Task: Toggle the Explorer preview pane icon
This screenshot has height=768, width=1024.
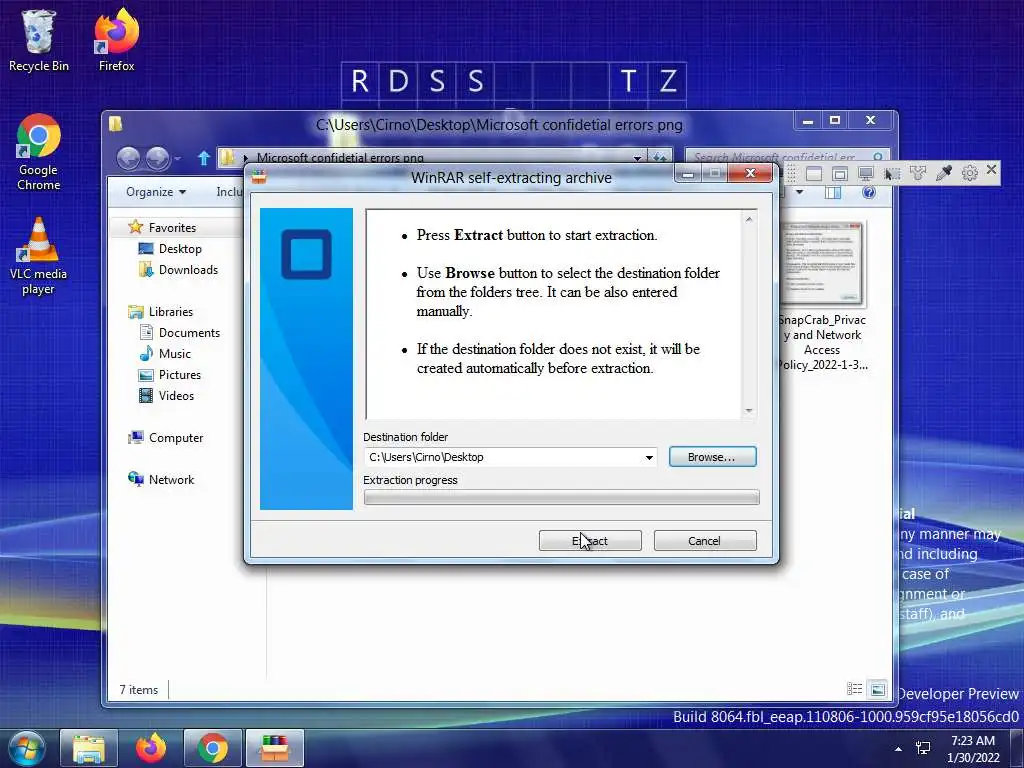Action: tap(833, 192)
